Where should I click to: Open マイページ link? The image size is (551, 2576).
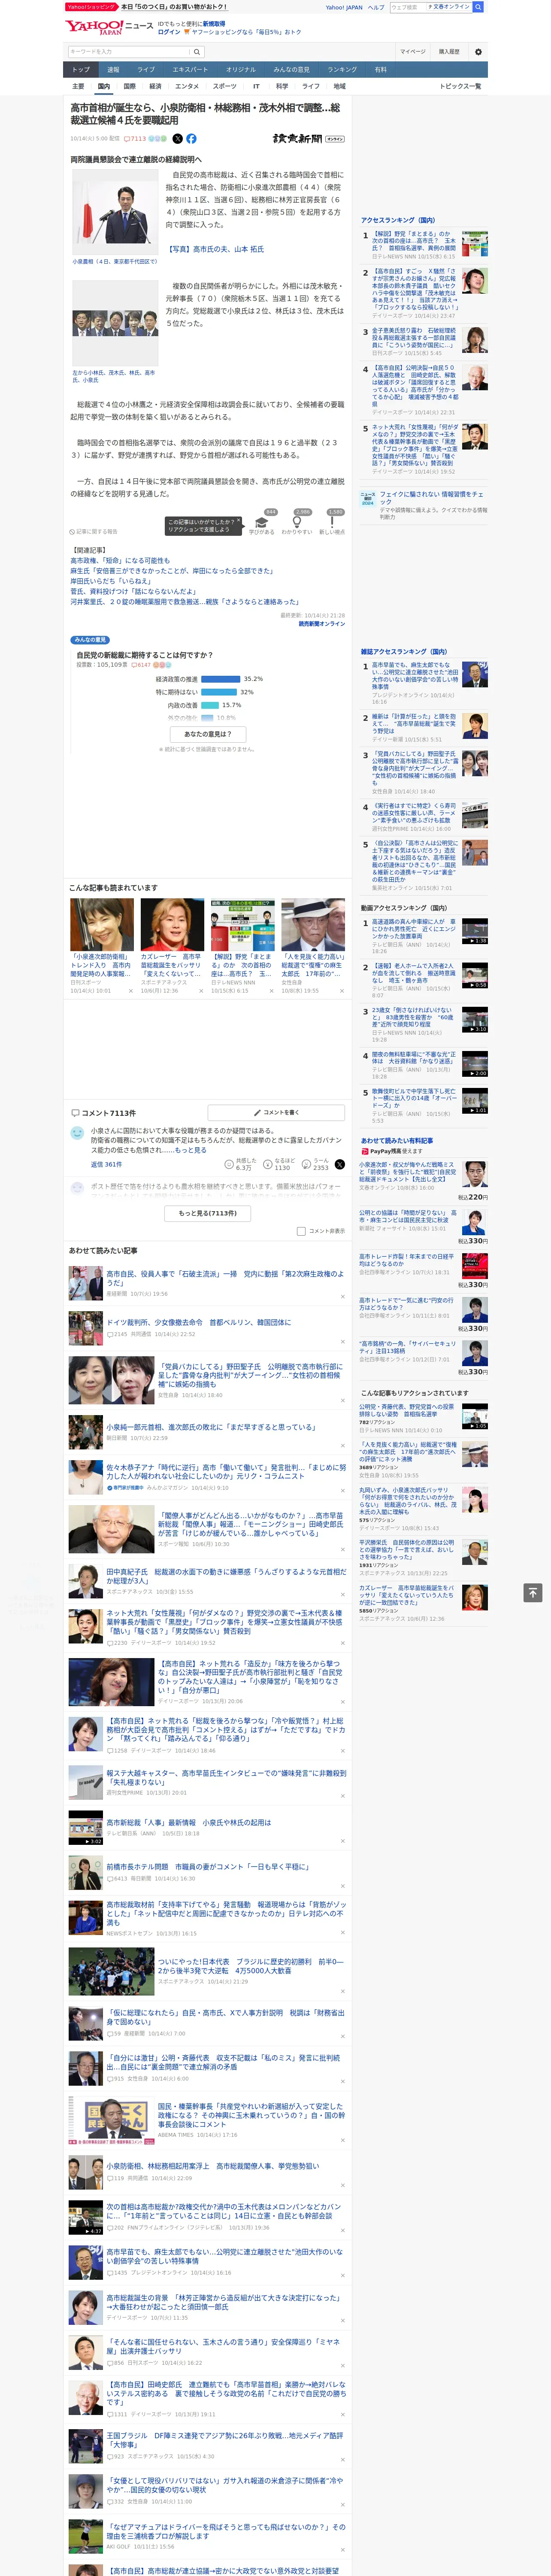tap(412, 52)
